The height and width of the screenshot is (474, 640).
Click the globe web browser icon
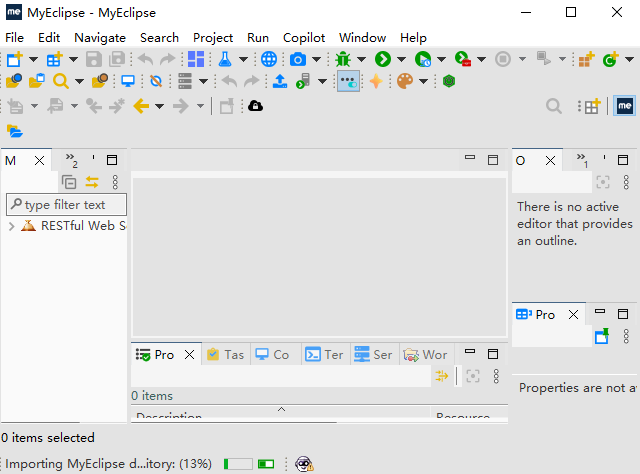click(269, 60)
